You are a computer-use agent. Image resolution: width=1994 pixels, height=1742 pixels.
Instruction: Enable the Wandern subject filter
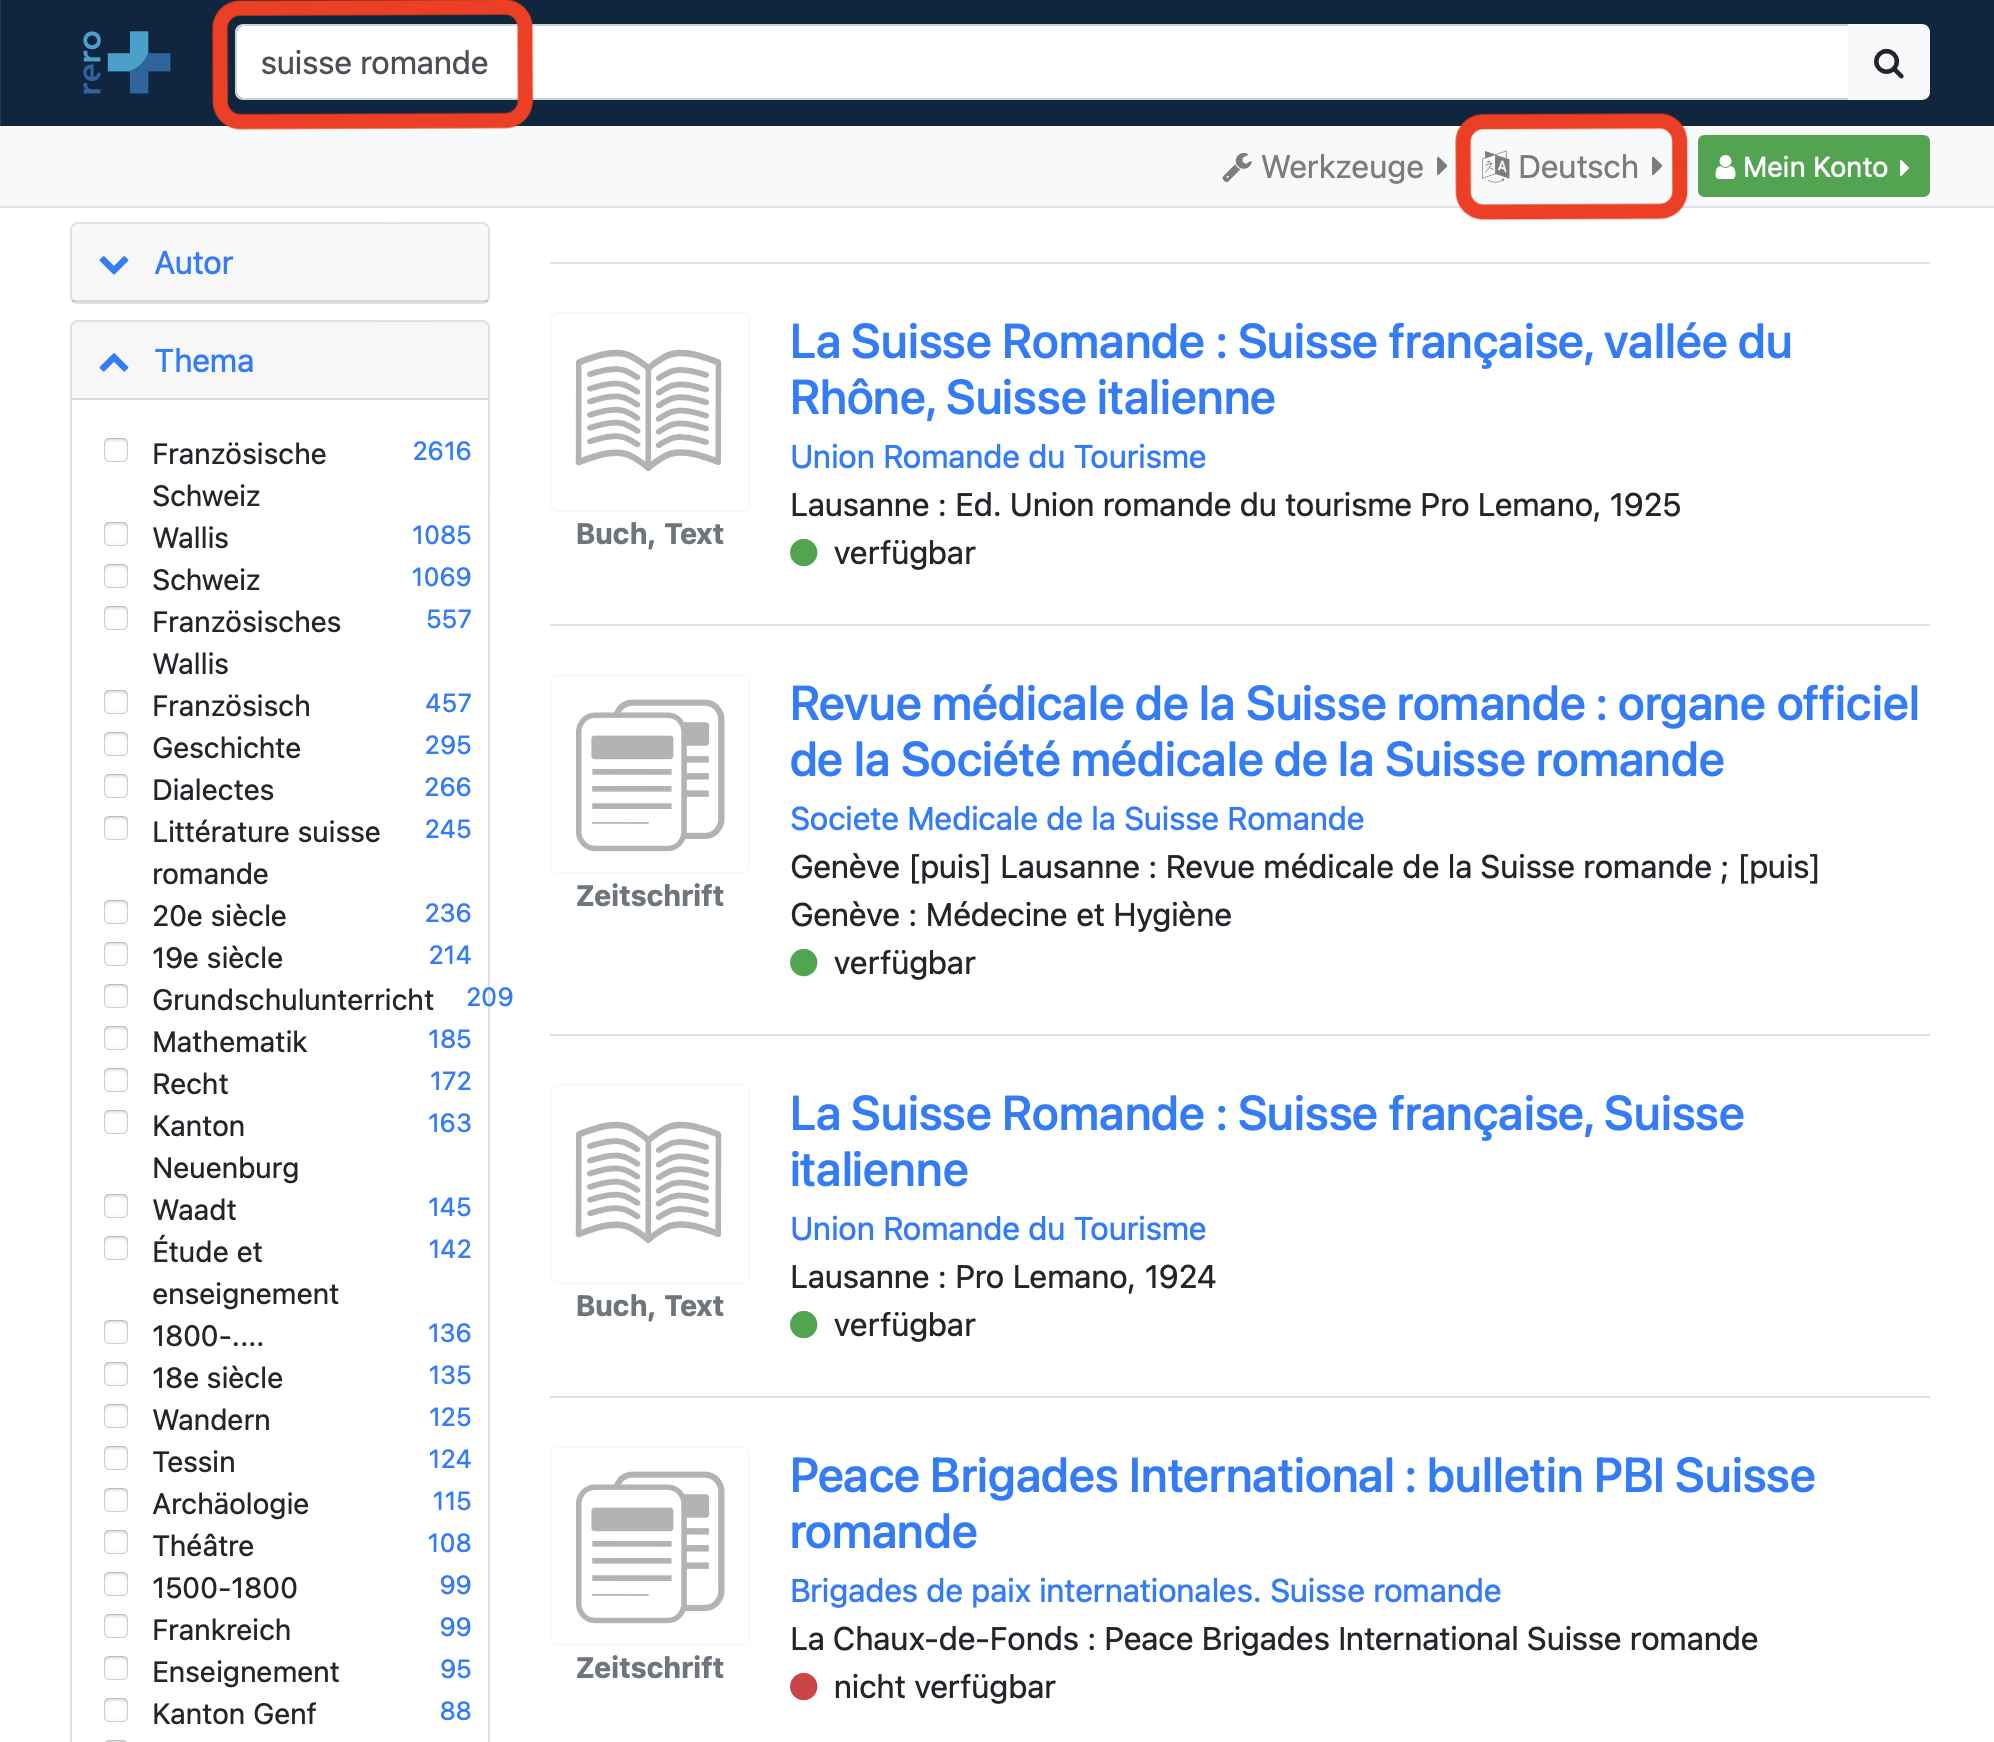[116, 1416]
